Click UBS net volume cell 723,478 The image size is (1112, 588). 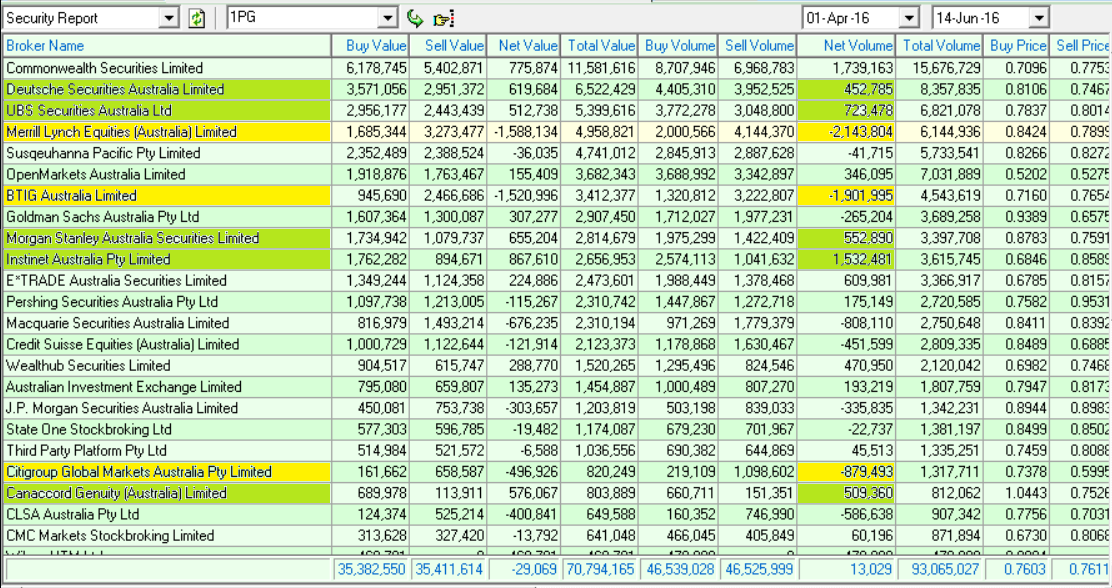pos(846,111)
